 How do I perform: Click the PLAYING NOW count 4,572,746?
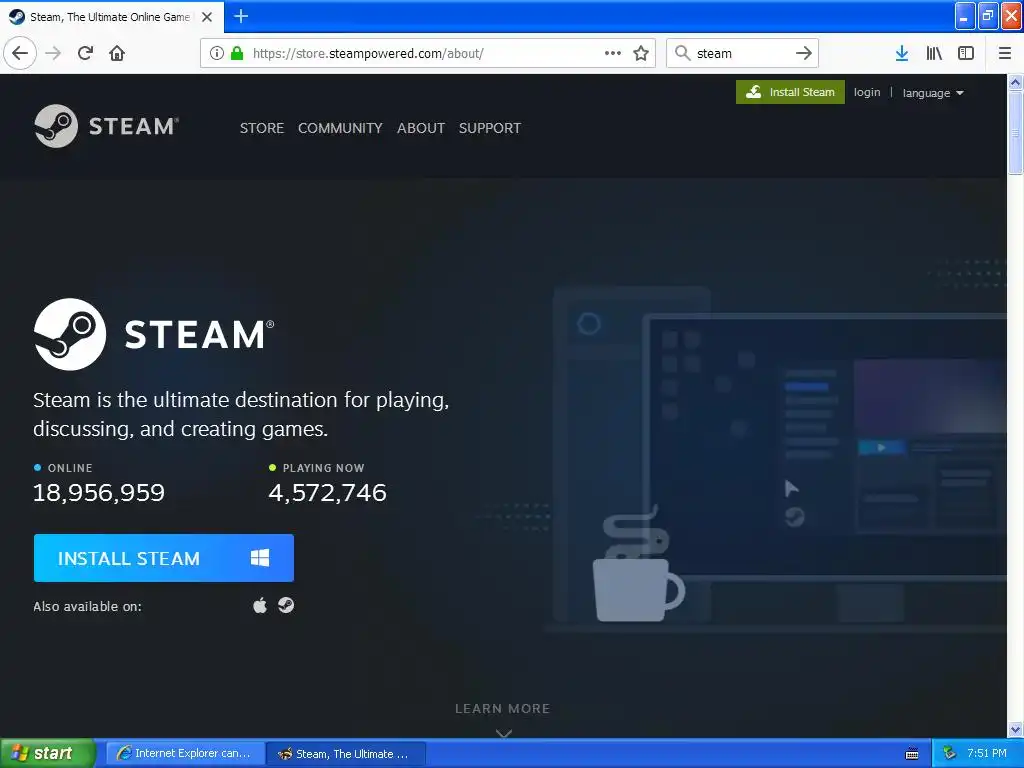click(327, 492)
